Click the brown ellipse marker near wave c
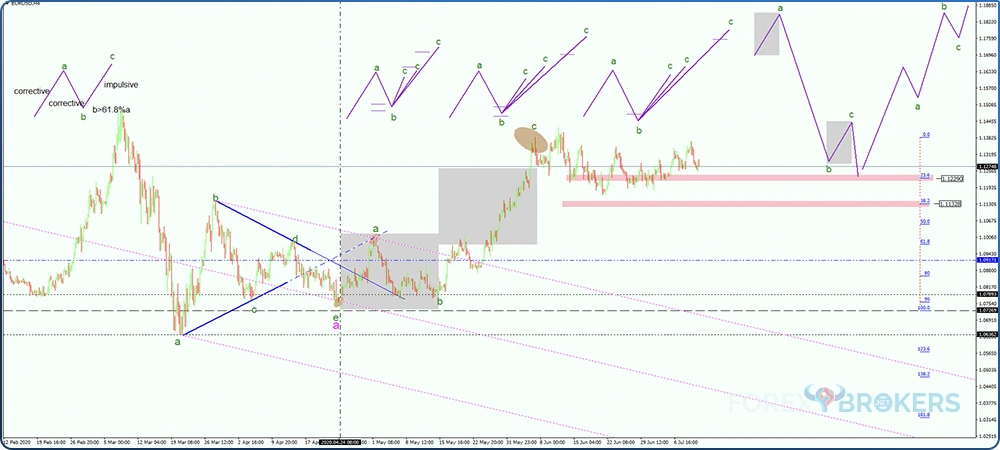This screenshot has height=450, width=1000. click(525, 139)
